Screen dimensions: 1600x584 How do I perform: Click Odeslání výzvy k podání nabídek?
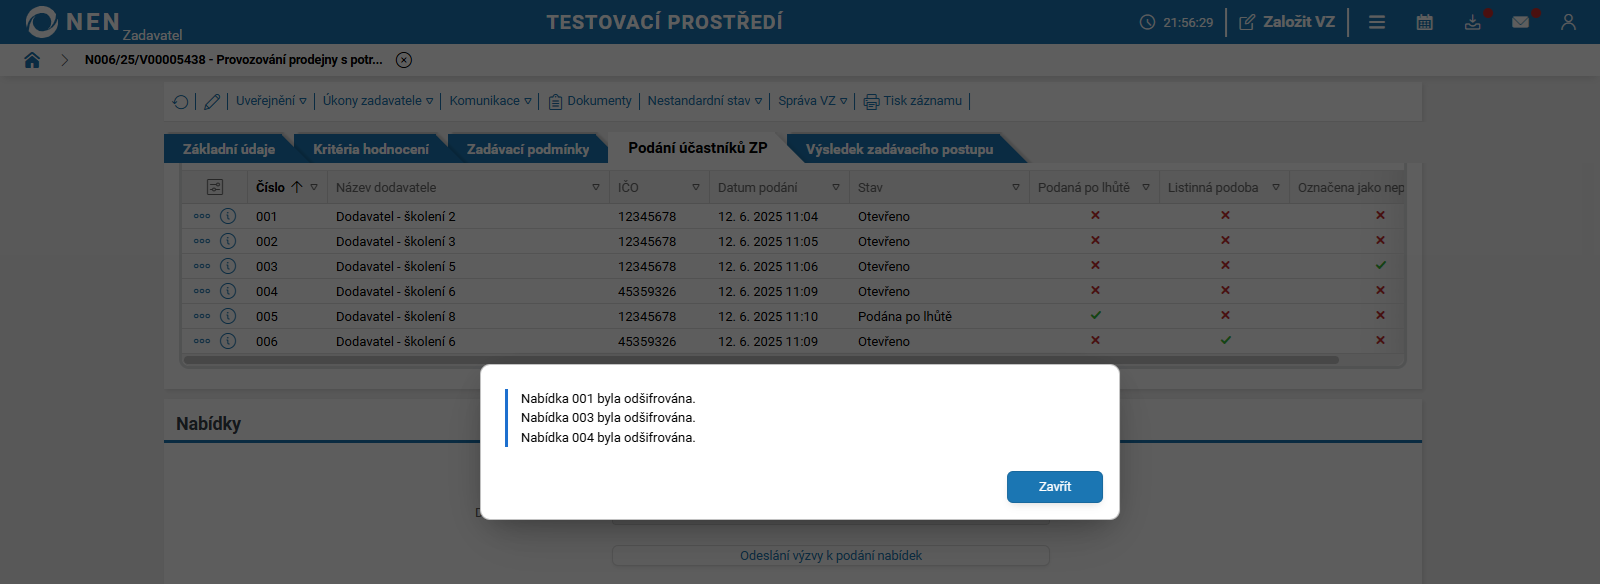[831, 556]
